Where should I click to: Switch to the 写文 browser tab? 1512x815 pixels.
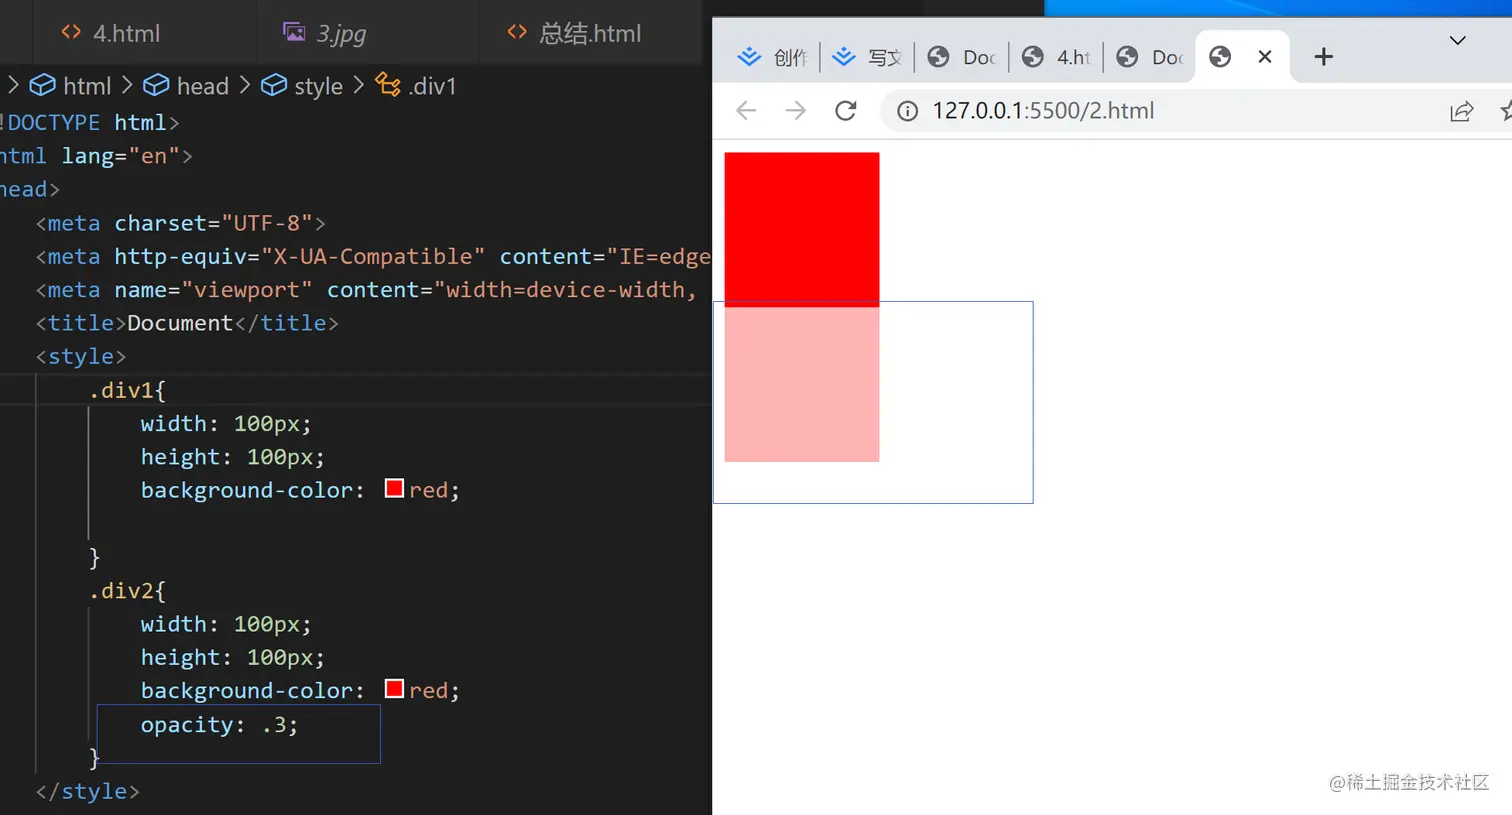point(867,57)
